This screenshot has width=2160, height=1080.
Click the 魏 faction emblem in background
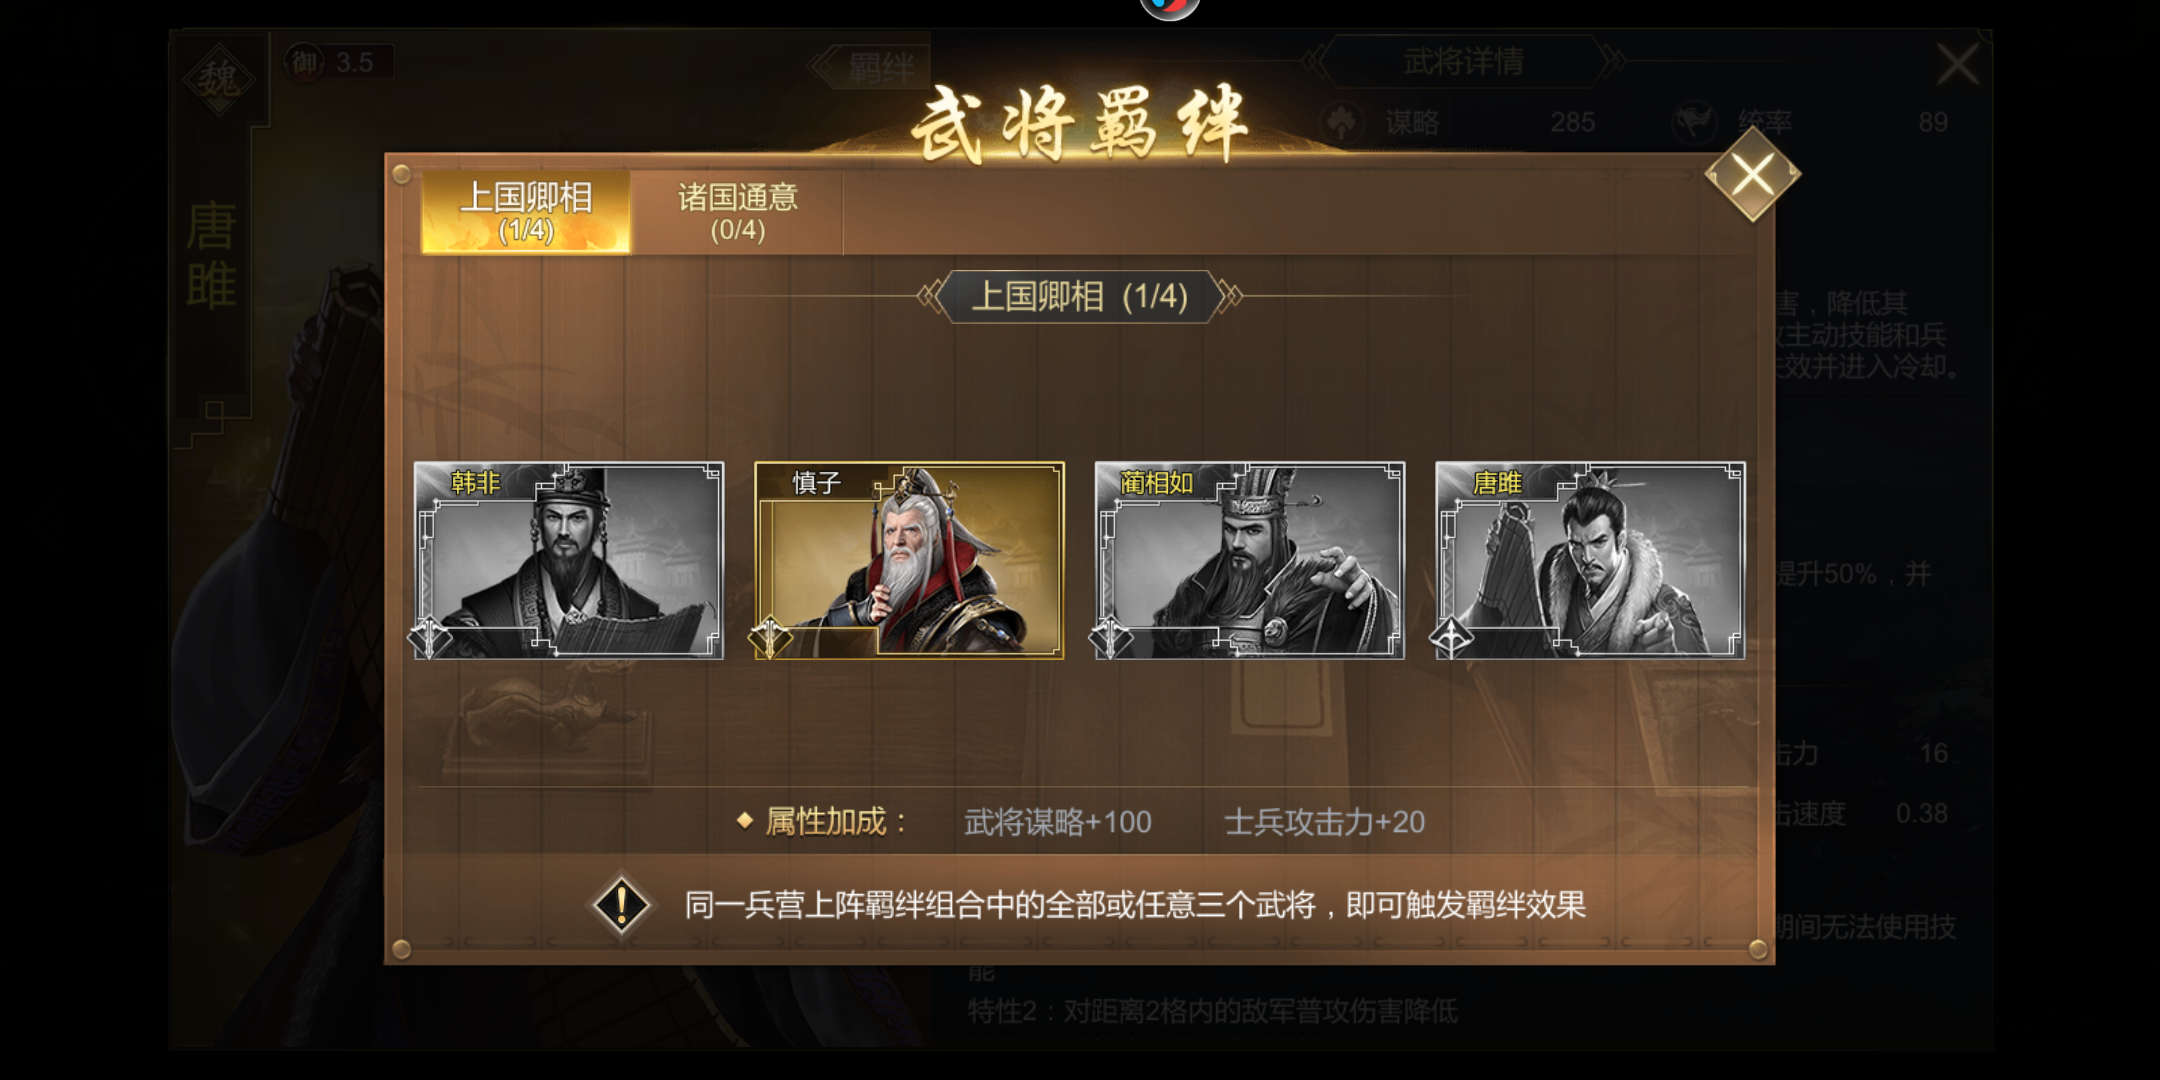[x=219, y=79]
